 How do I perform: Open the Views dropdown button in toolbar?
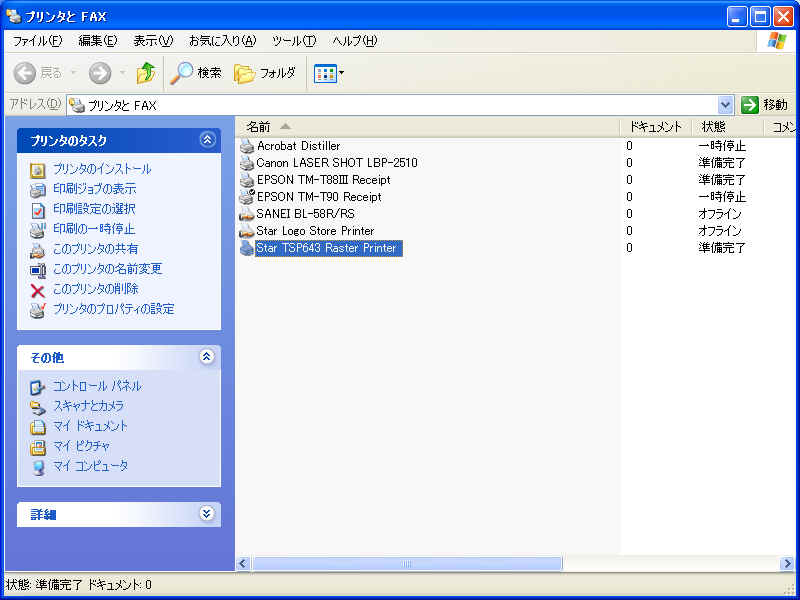pos(329,73)
